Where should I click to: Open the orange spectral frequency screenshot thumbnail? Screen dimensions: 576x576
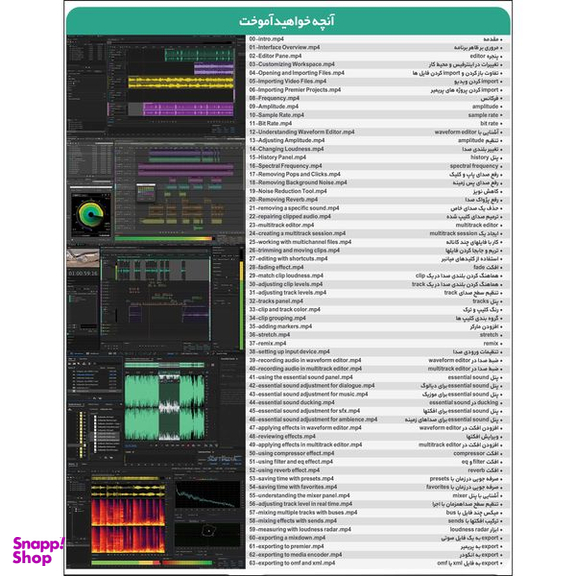(156, 518)
